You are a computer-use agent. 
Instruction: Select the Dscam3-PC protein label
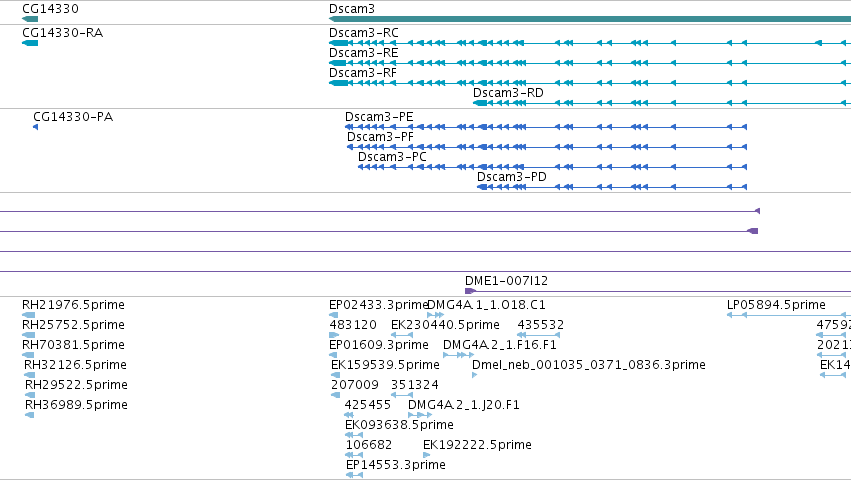(392, 157)
